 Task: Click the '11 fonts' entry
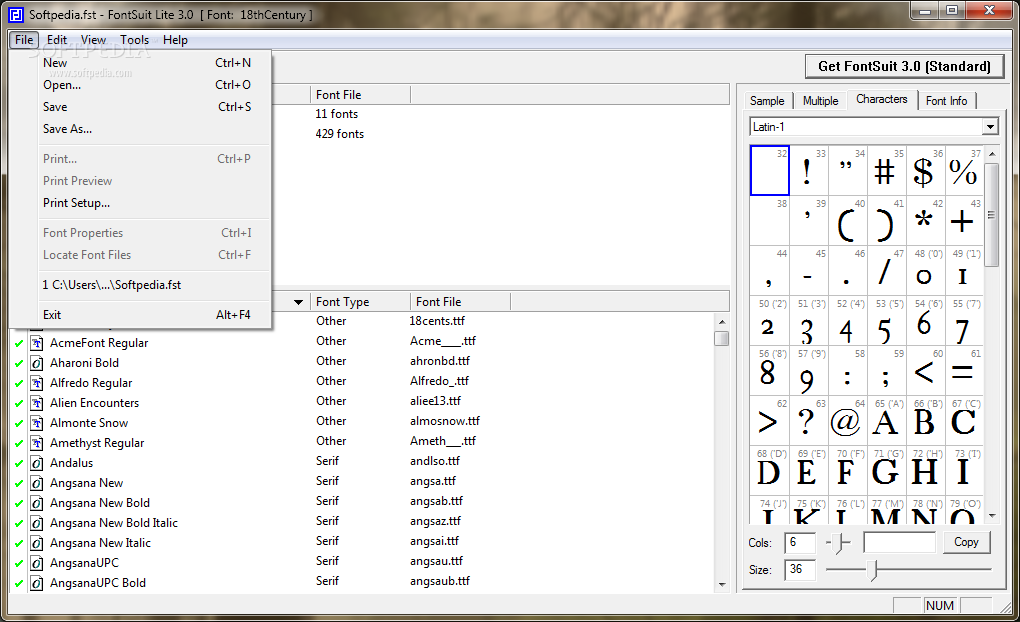pyautogui.click(x=336, y=114)
